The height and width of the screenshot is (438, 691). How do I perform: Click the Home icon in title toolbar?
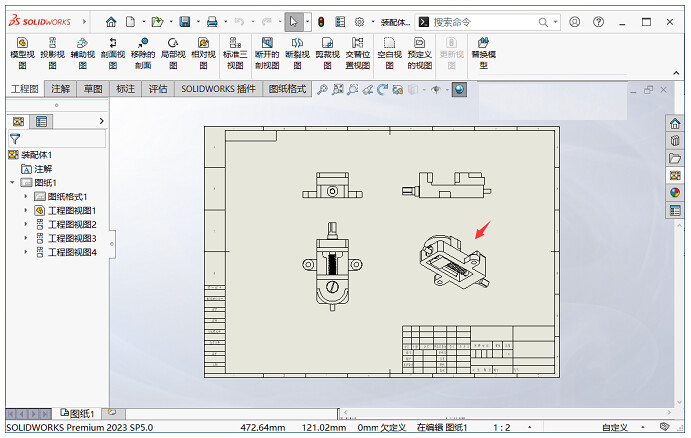pyautogui.click(x=111, y=21)
